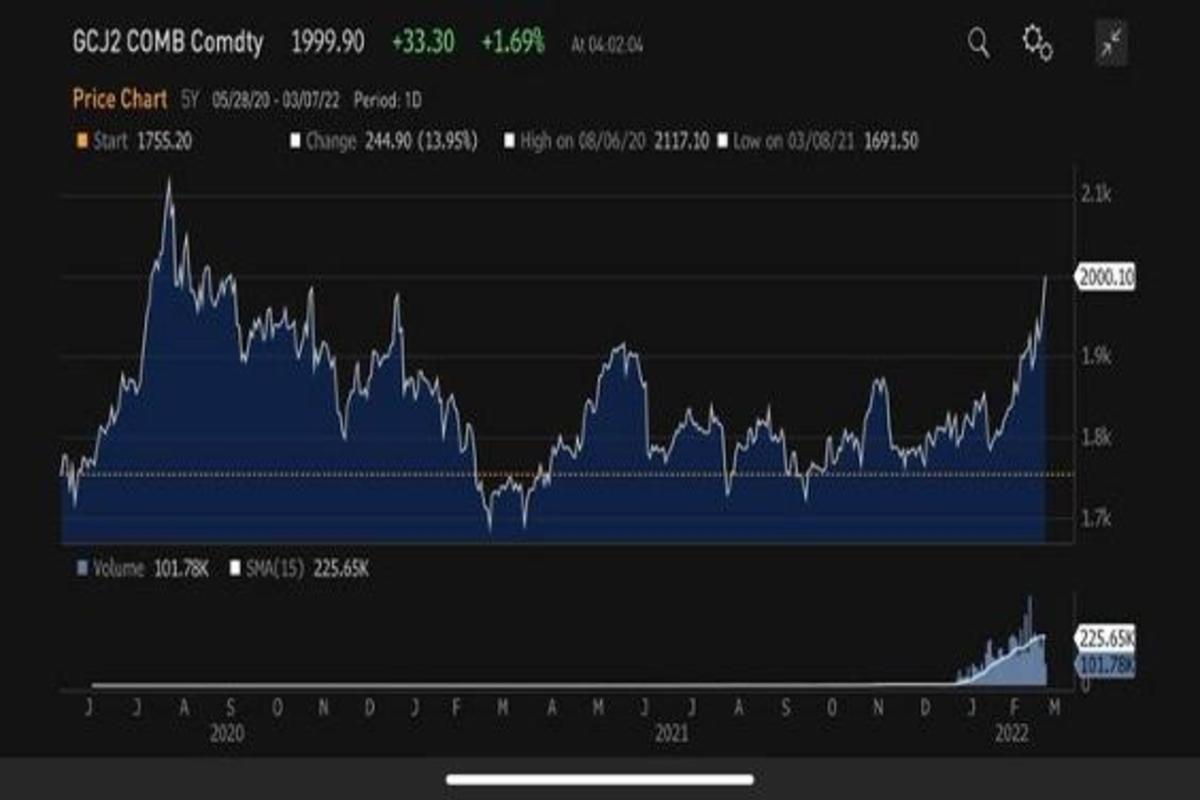Toggle the Change legend marker

pos(295,141)
